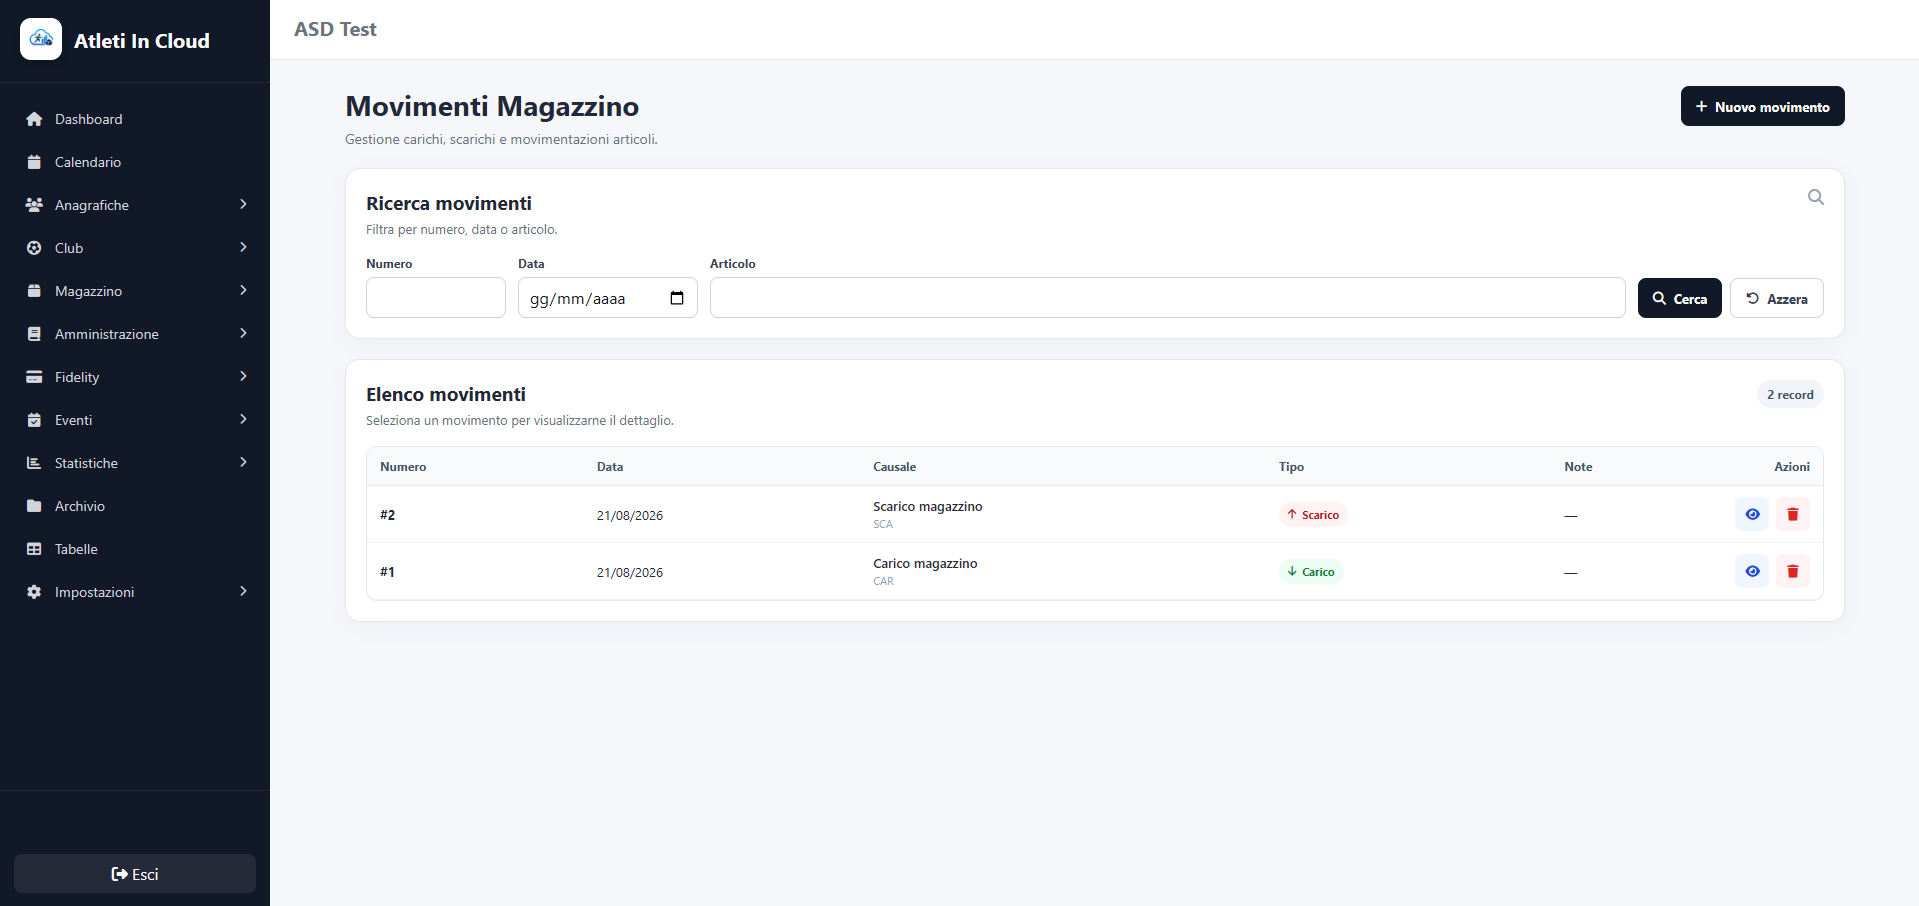Log out using the Esci button
1919x906 pixels.
pyautogui.click(x=135, y=874)
